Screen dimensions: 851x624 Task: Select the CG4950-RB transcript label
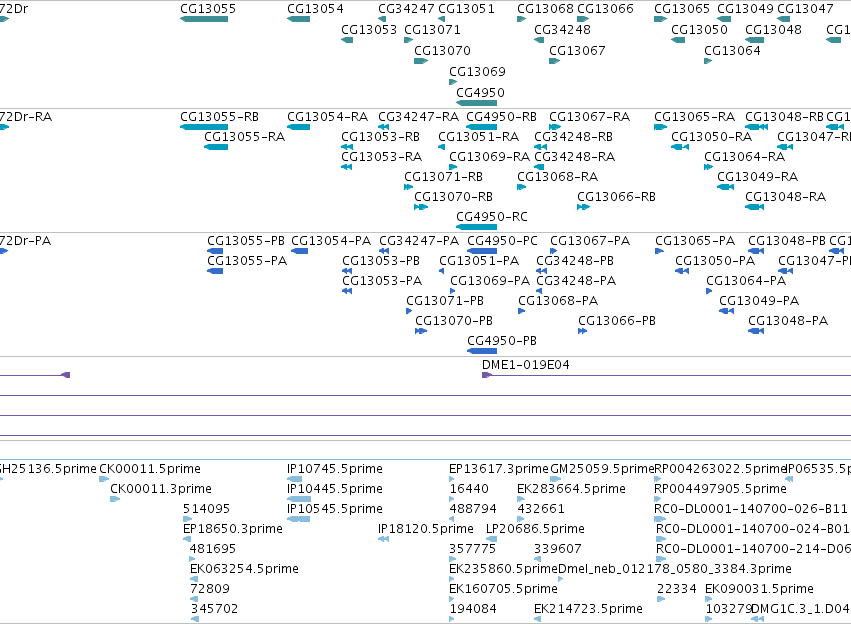[501, 117]
